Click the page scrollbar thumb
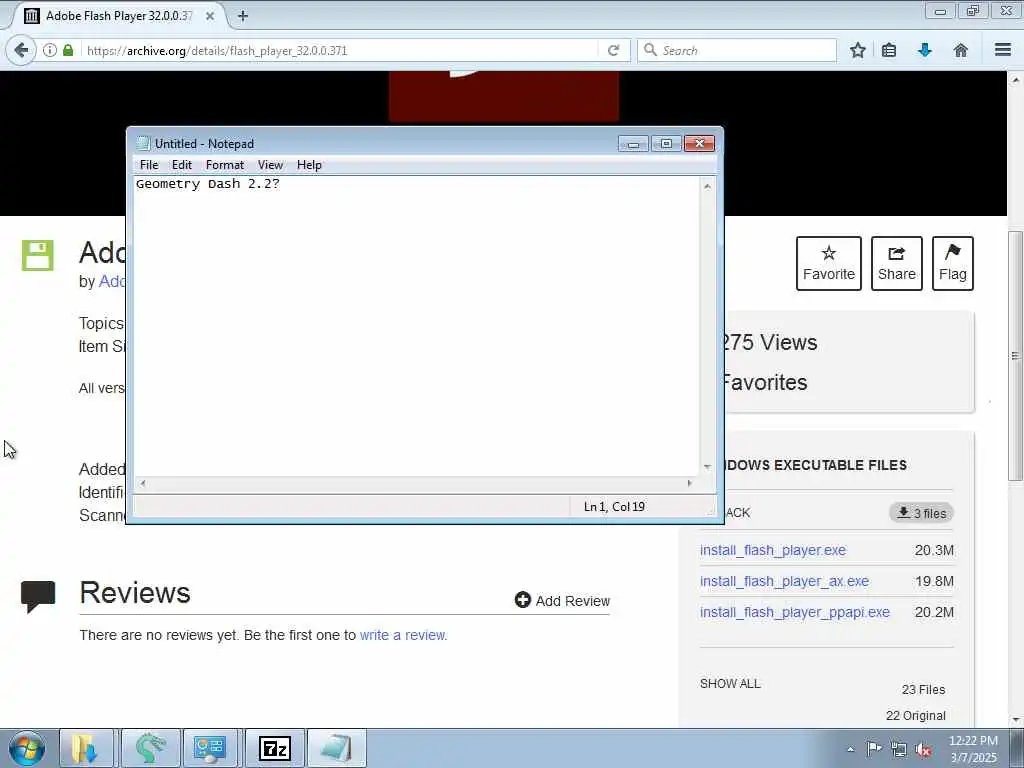 point(1016,356)
